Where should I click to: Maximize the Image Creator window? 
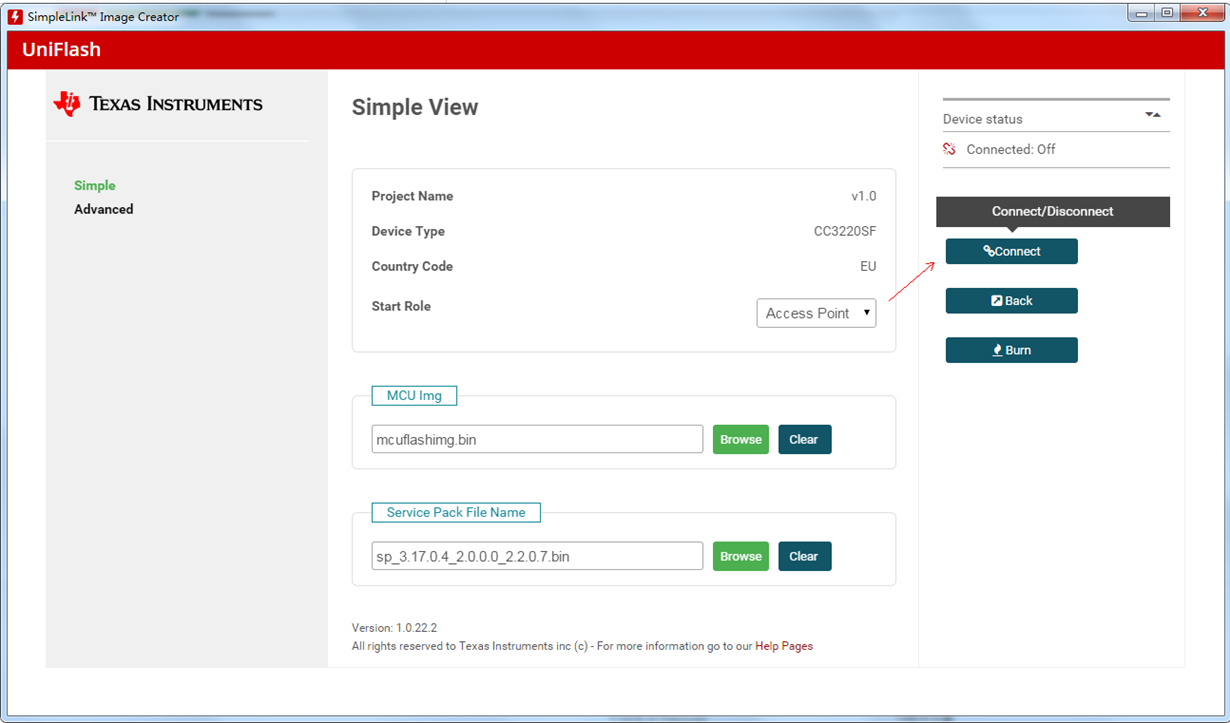[1167, 13]
